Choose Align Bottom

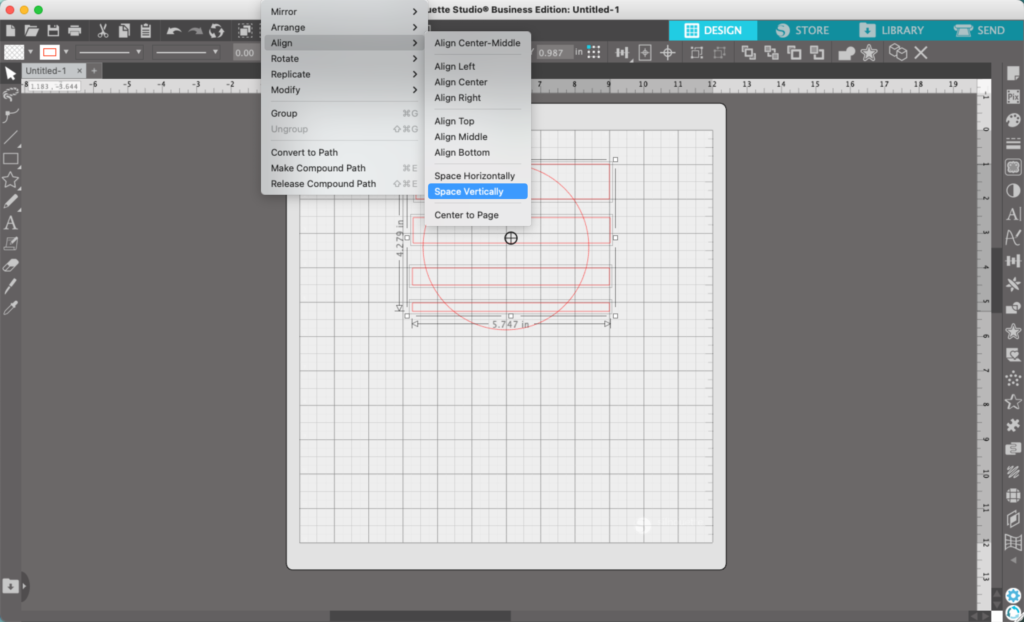click(x=477, y=152)
